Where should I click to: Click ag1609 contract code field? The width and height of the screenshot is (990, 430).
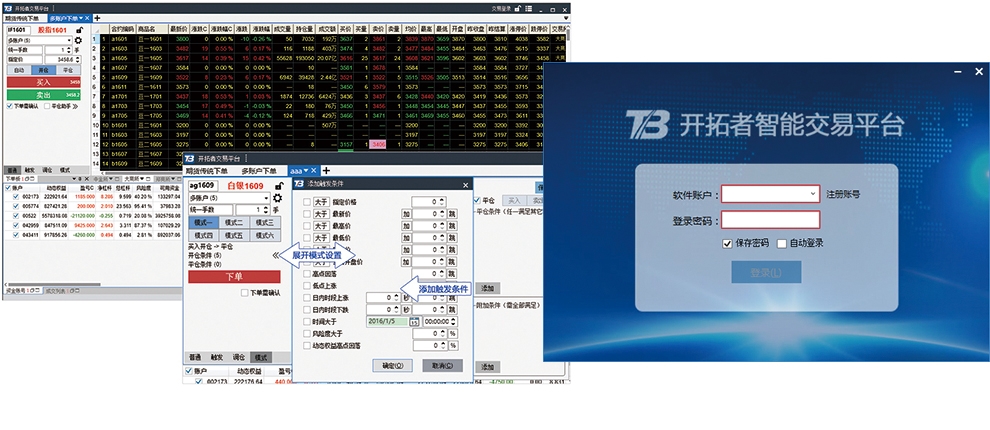coord(203,186)
